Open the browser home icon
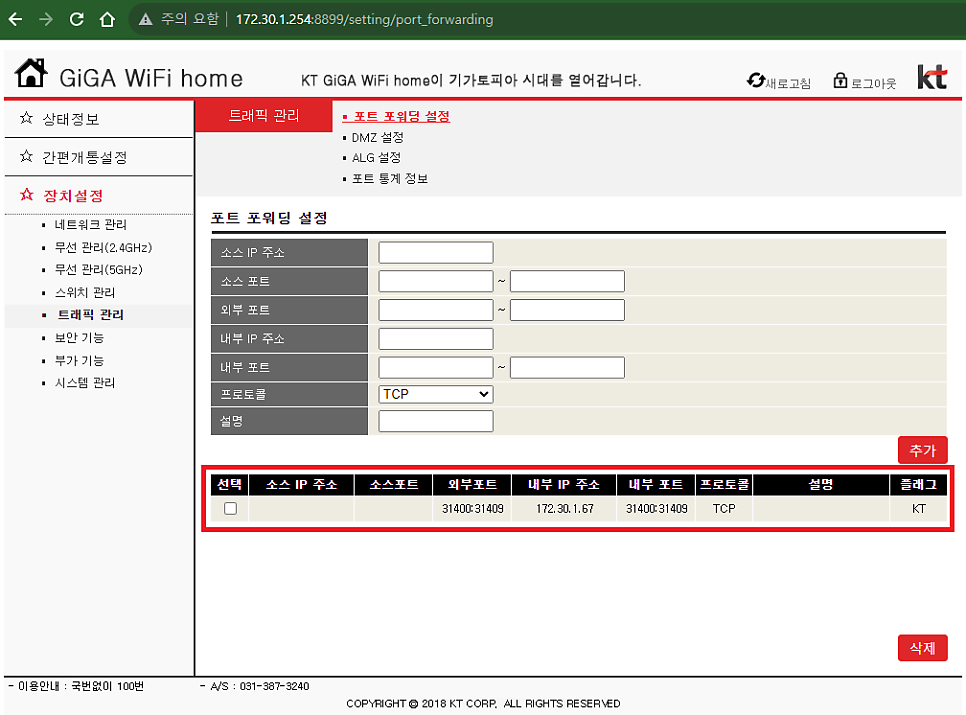Screen dimensions: 966x715 107,19
